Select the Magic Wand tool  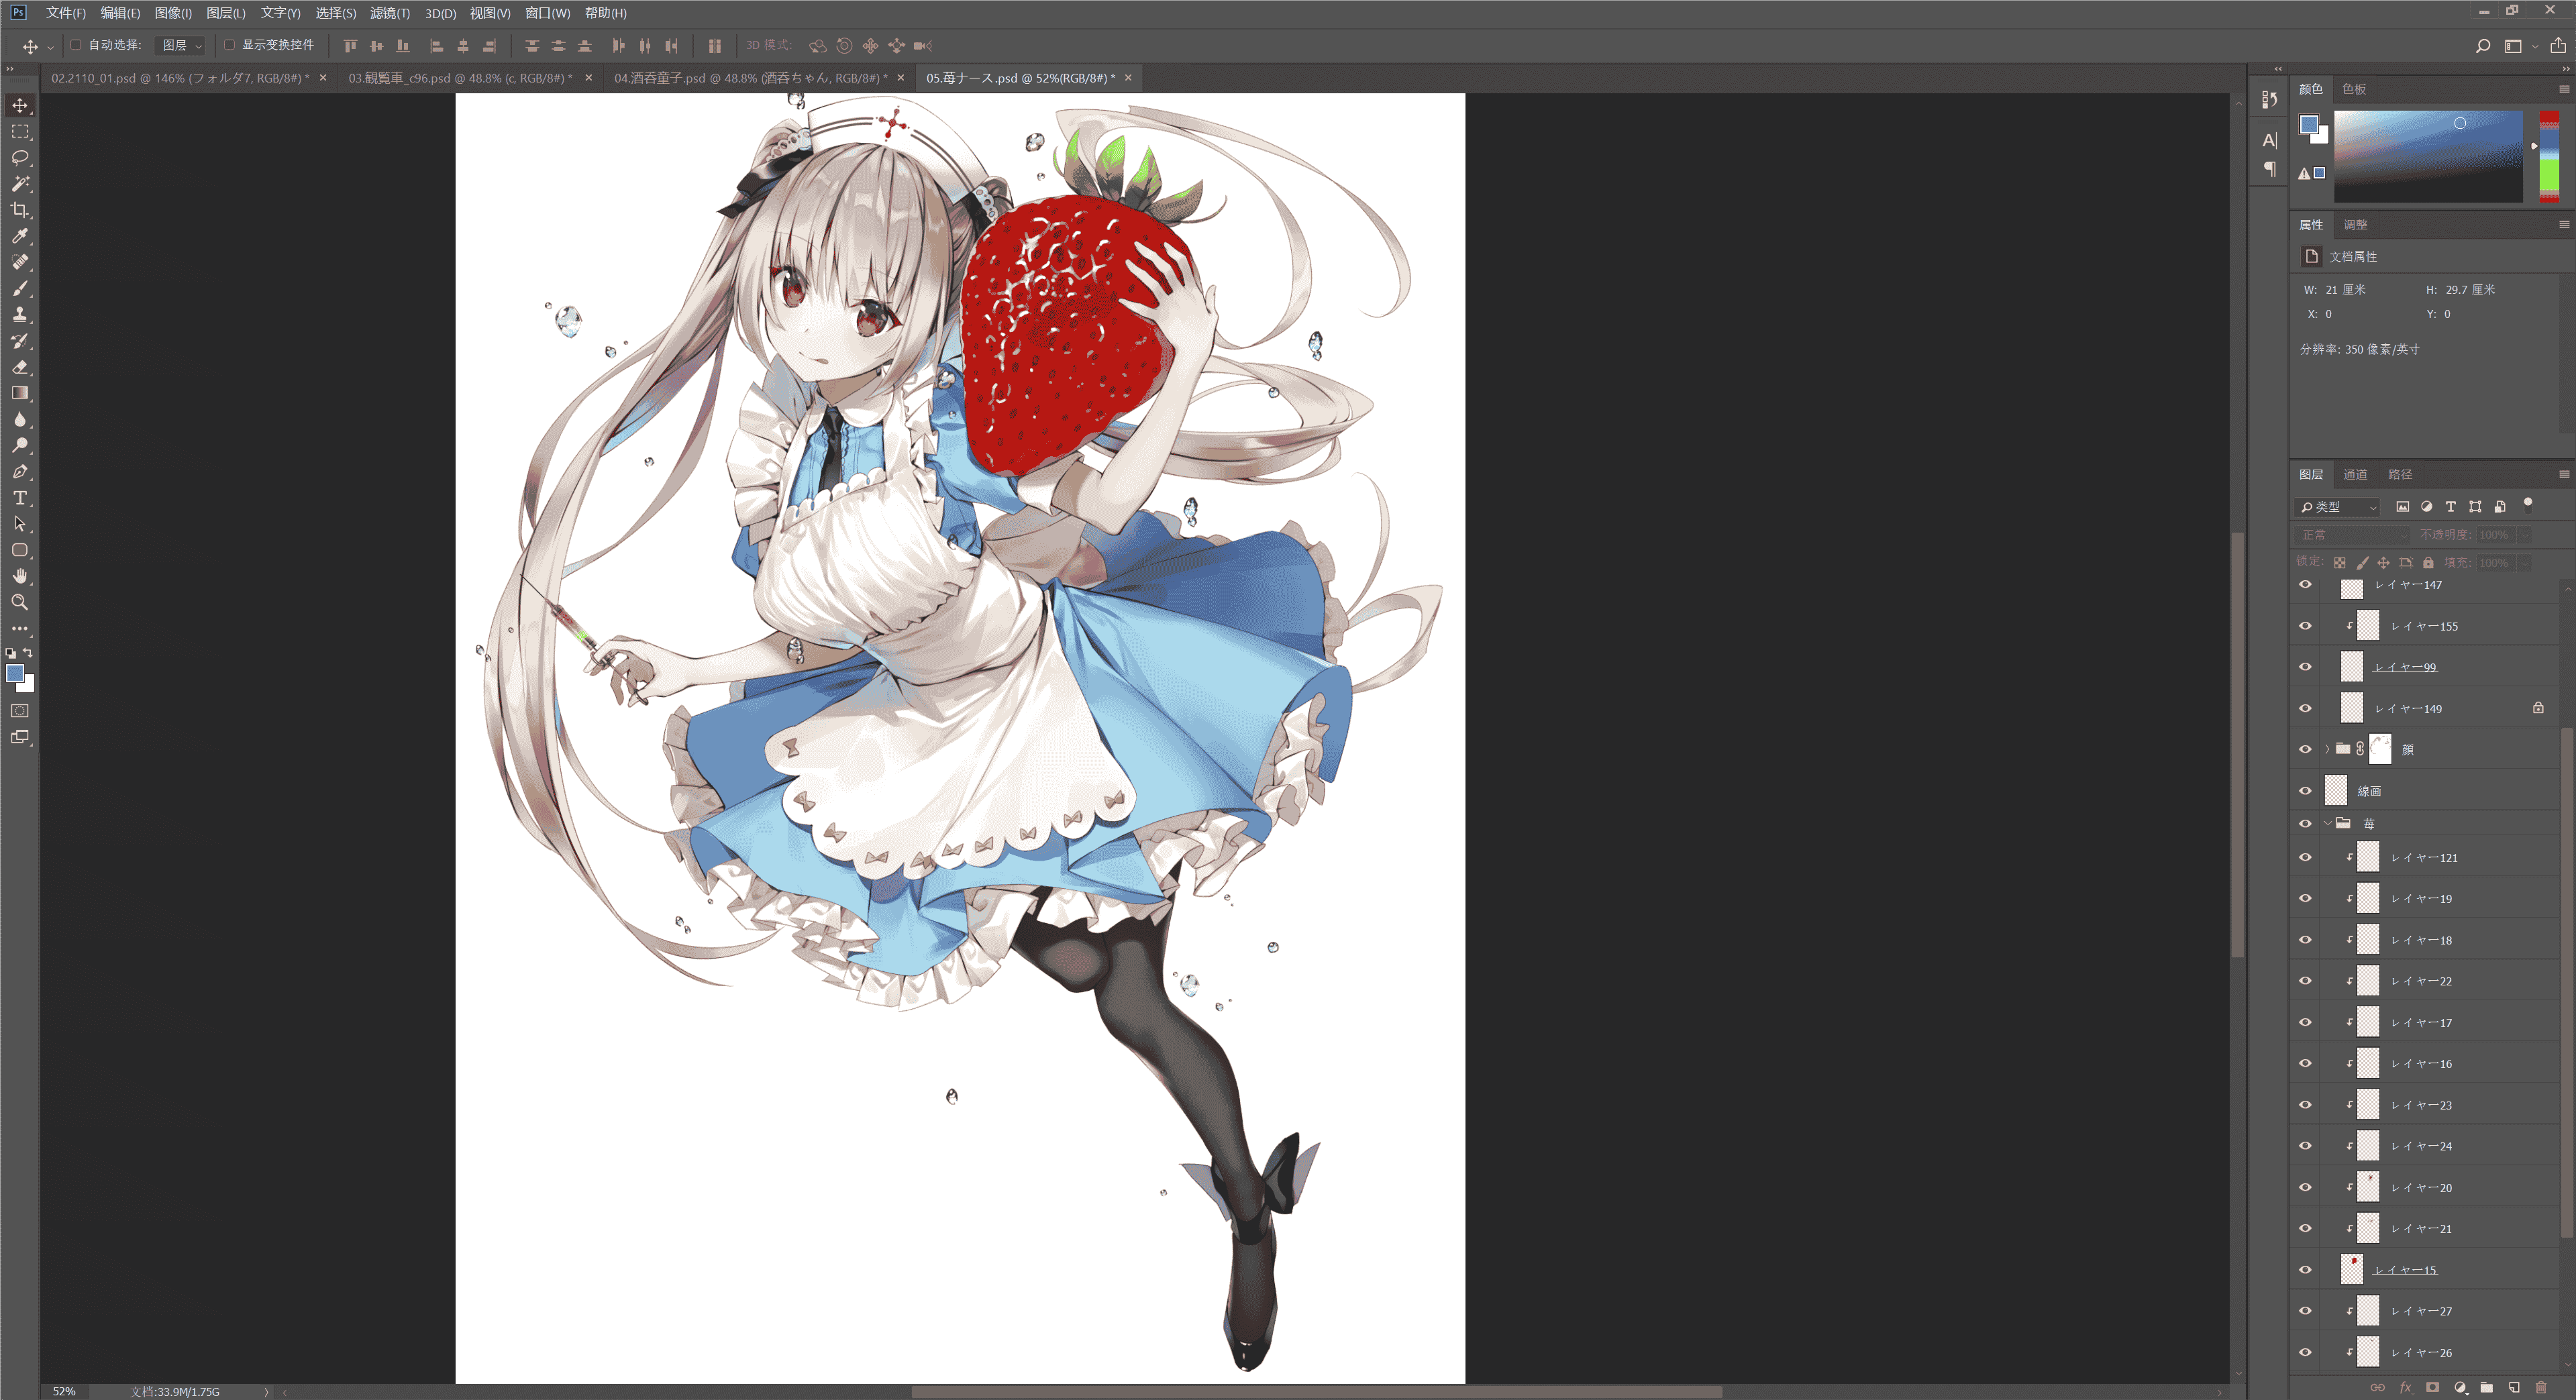(20, 184)
